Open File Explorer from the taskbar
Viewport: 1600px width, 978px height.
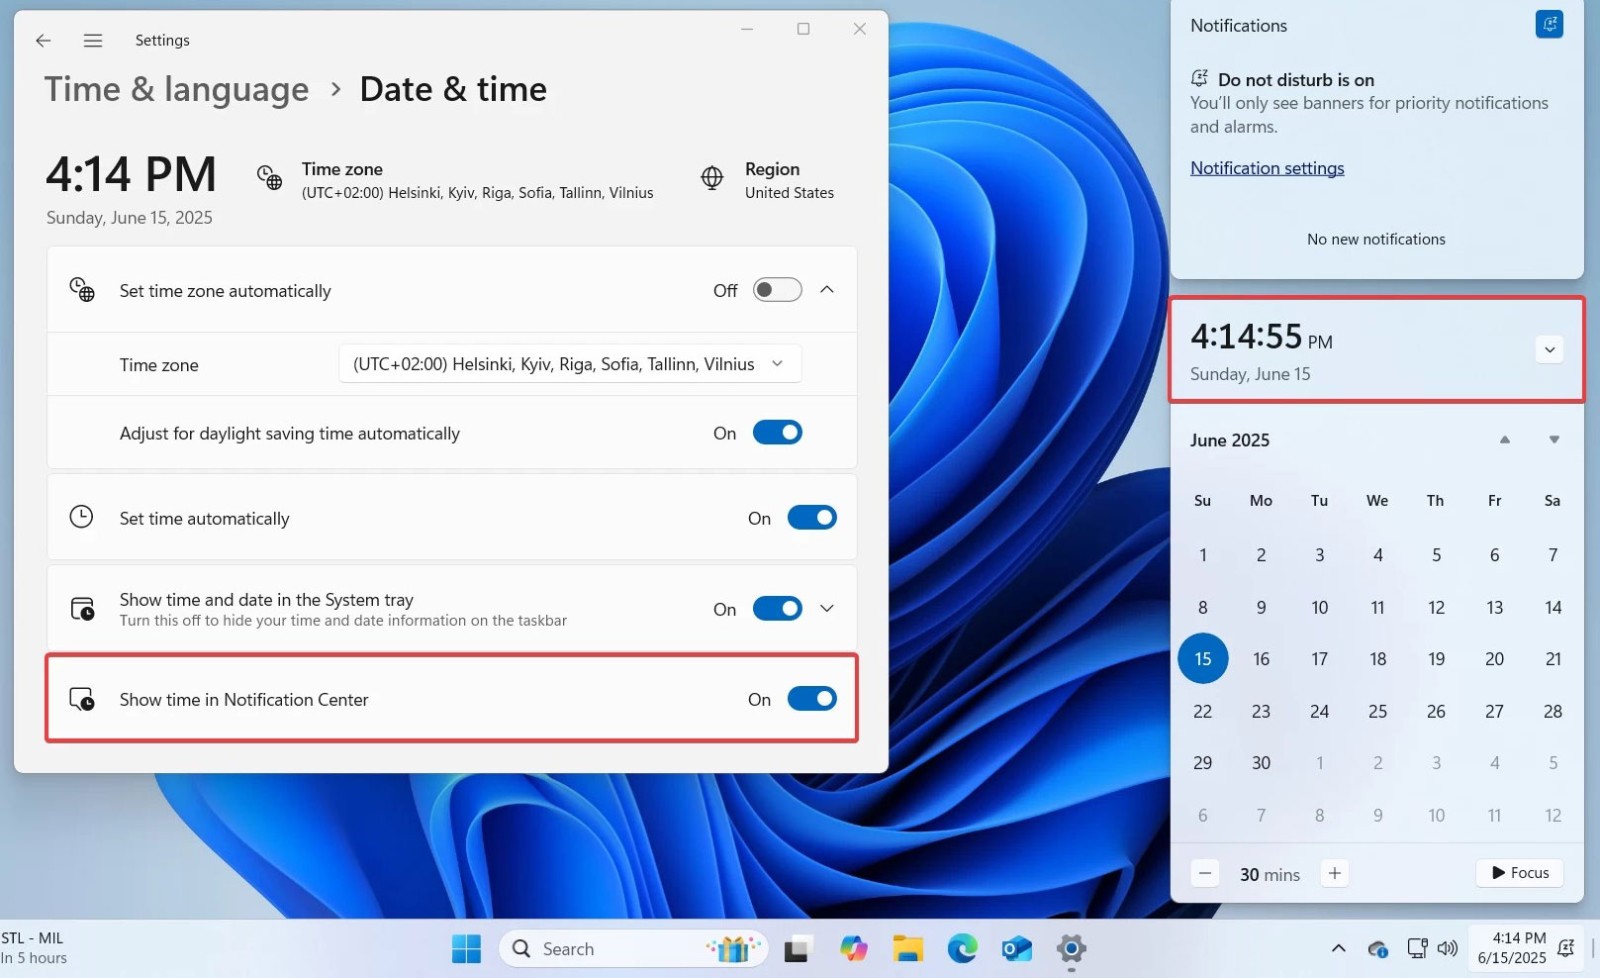tap(908, 948)
